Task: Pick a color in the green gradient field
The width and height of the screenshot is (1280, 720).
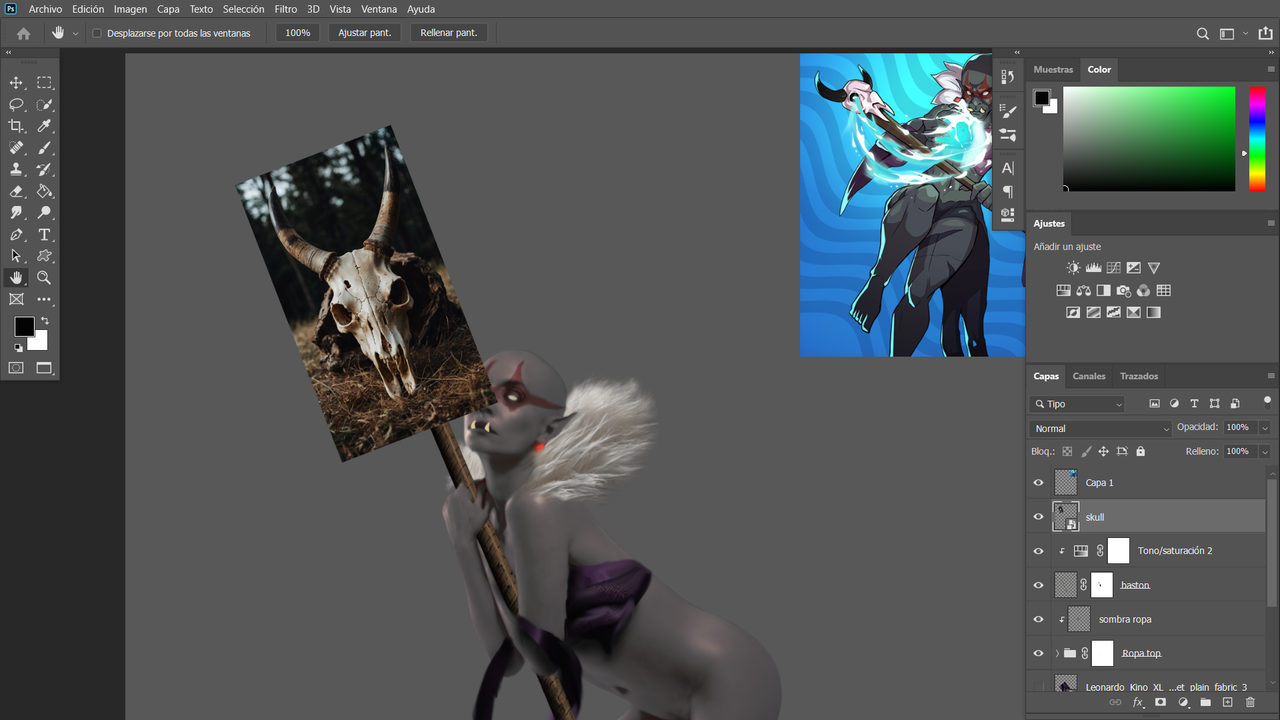Action: click(1149, 139)
